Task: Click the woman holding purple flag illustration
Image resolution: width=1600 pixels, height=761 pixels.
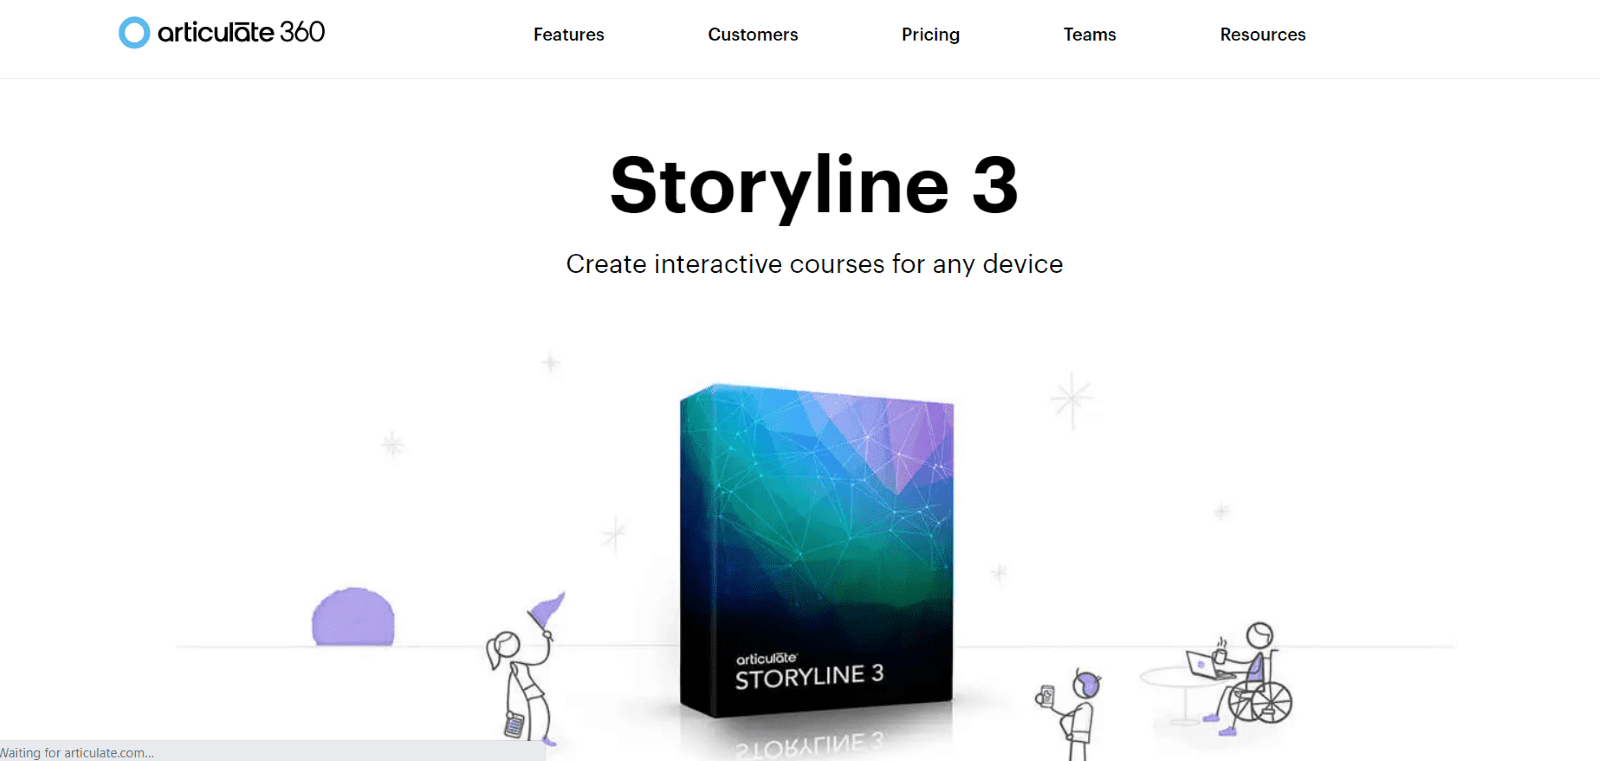Action: tap(524, 668)
